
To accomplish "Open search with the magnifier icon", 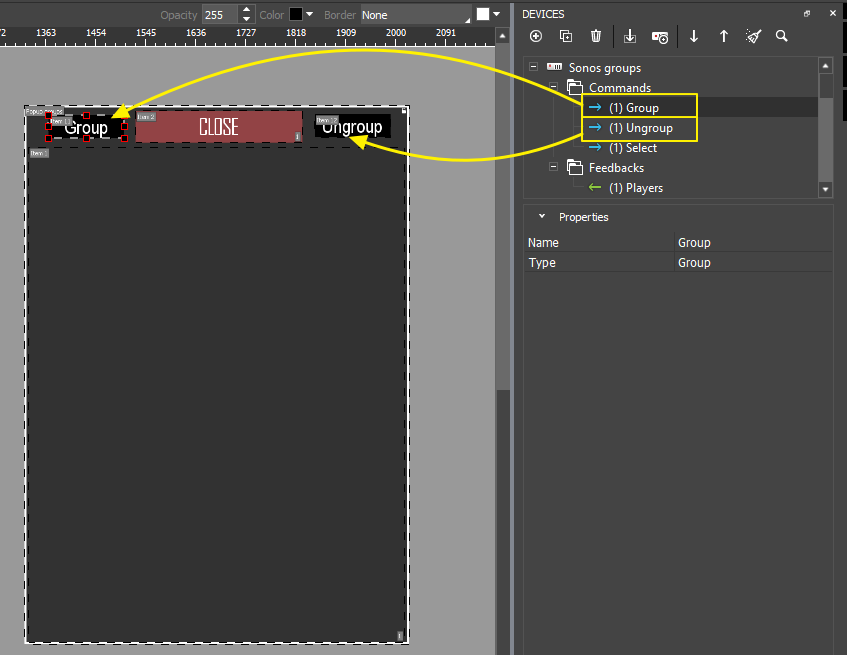I will click(782, 36).
